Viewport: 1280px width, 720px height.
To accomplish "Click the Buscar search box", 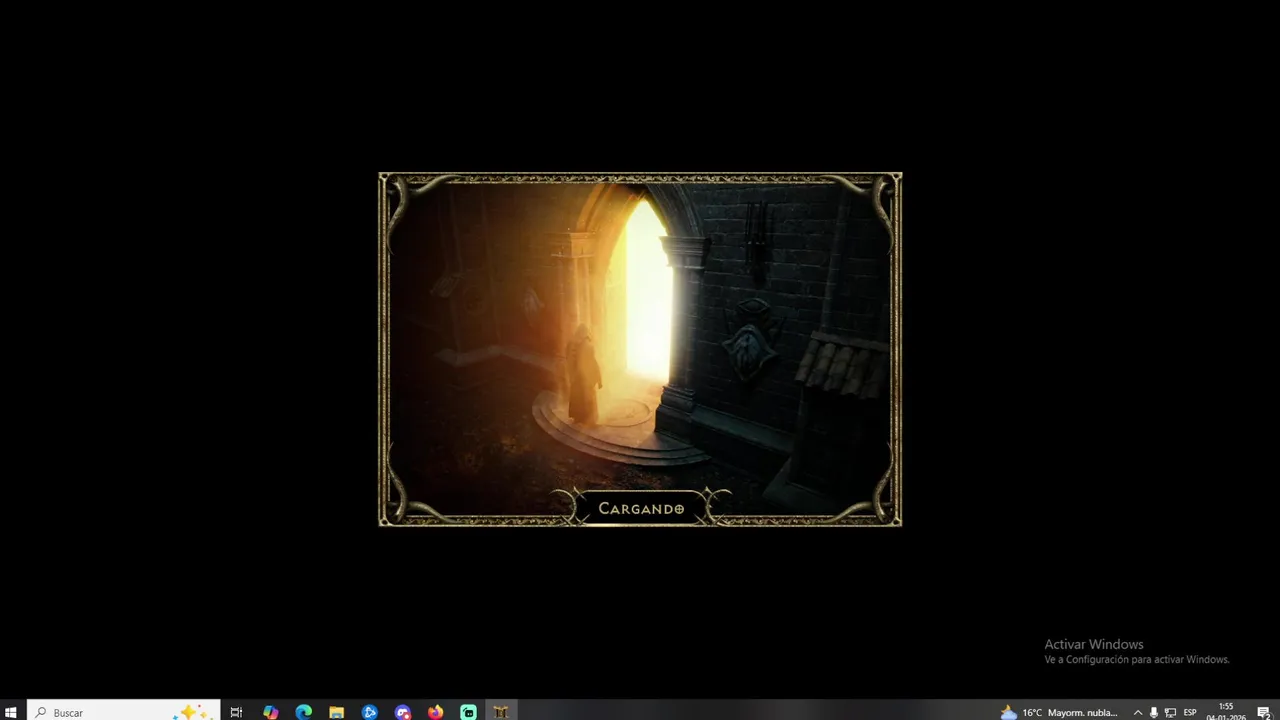I will pyautogui.click(x=123, y=712).
